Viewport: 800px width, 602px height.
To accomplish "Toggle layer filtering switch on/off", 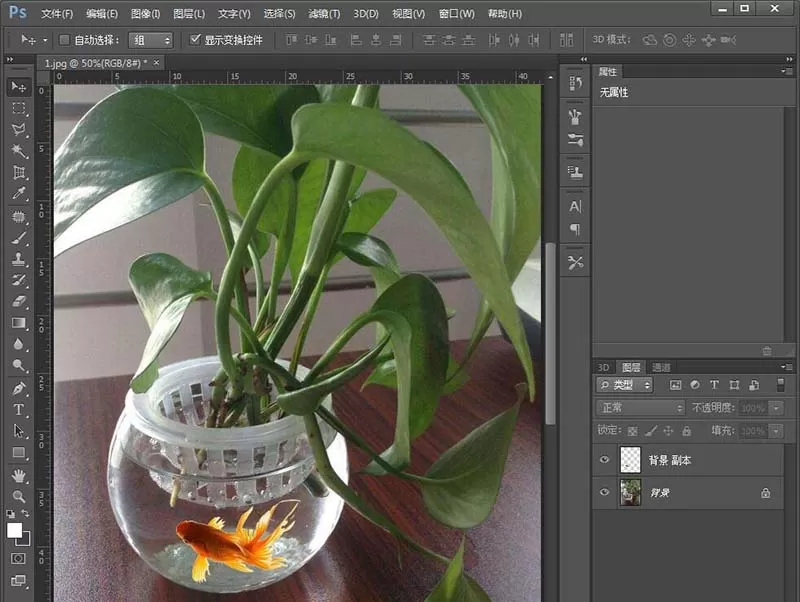I will [x=781, y=385].
